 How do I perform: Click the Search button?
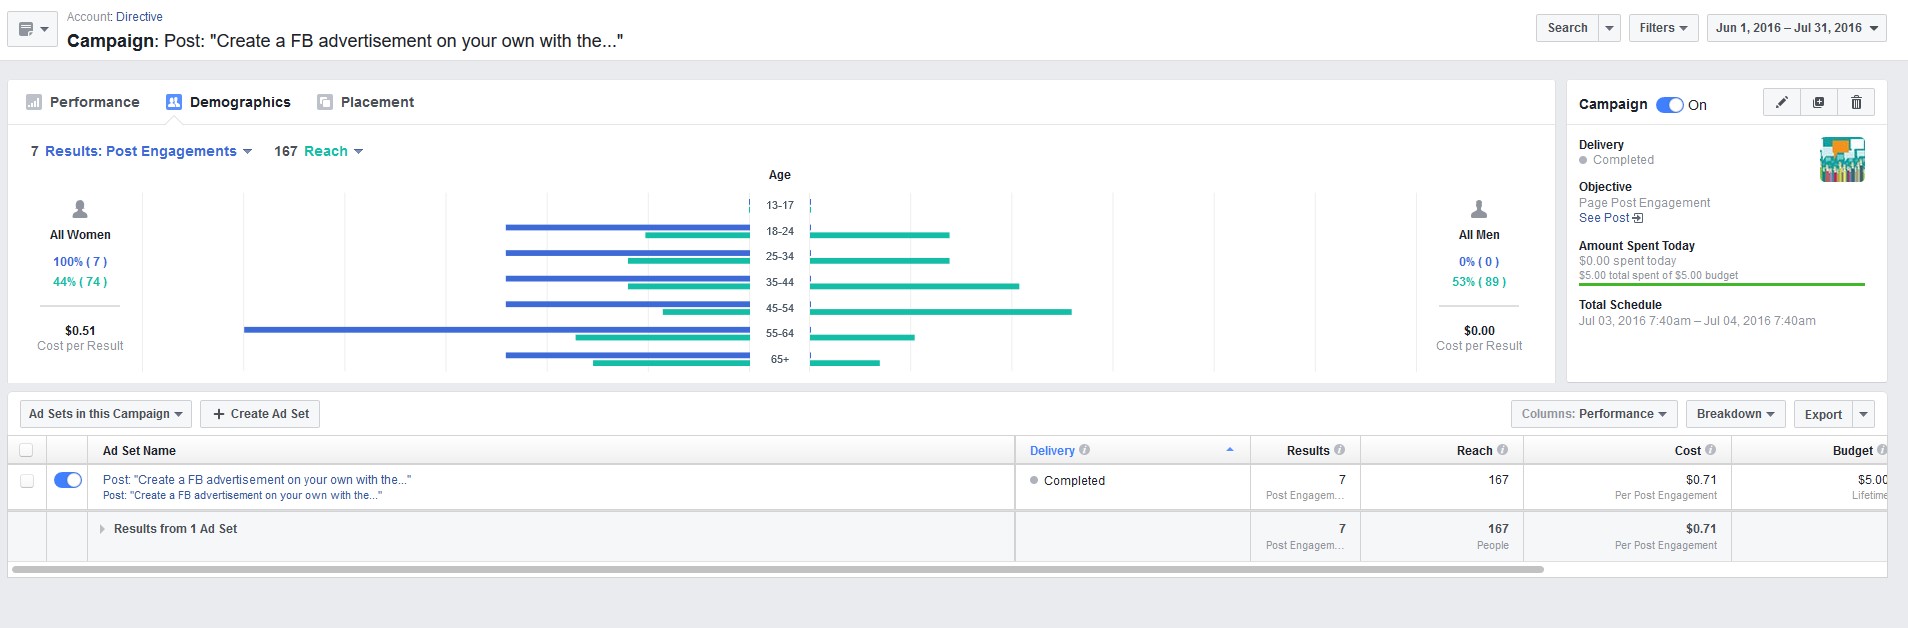(x=1567, y=28)
